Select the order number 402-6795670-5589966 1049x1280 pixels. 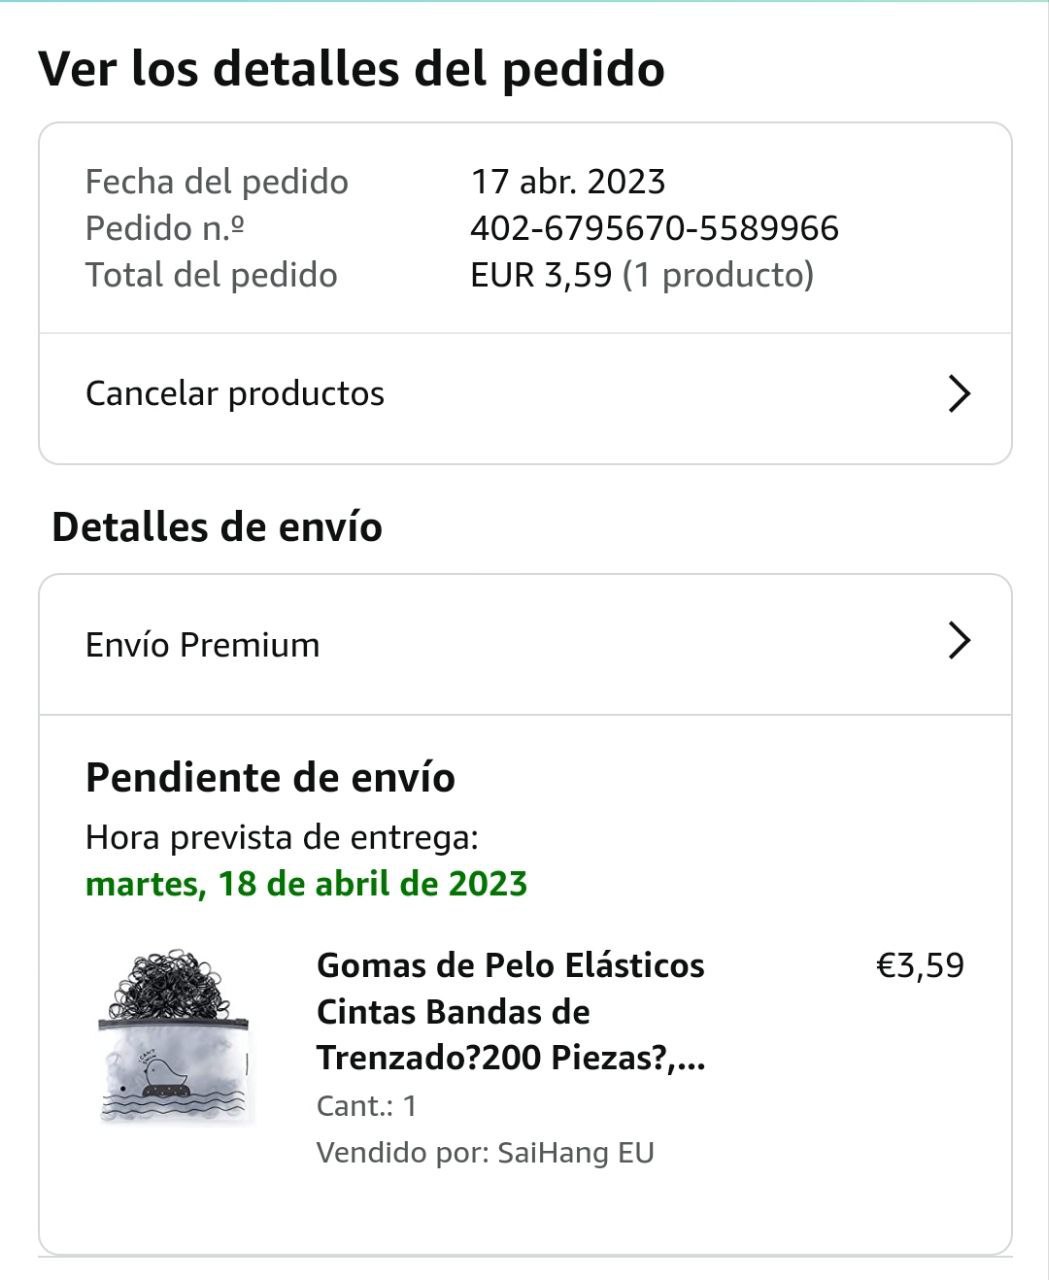(x=654, y=229)
